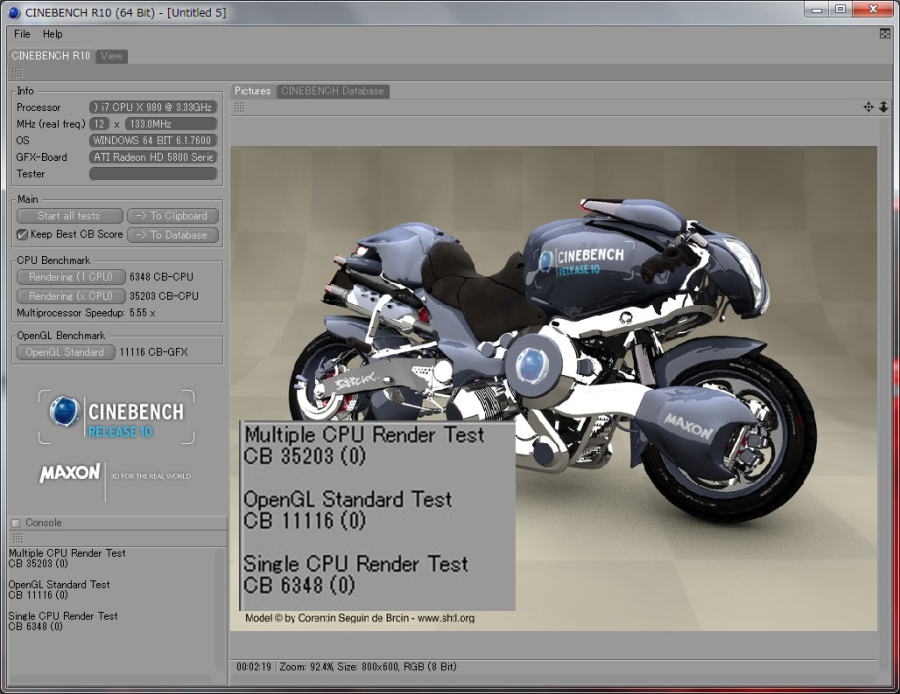The image size is (900, 694).
Task: Open the Help menu
Action: 52,34
